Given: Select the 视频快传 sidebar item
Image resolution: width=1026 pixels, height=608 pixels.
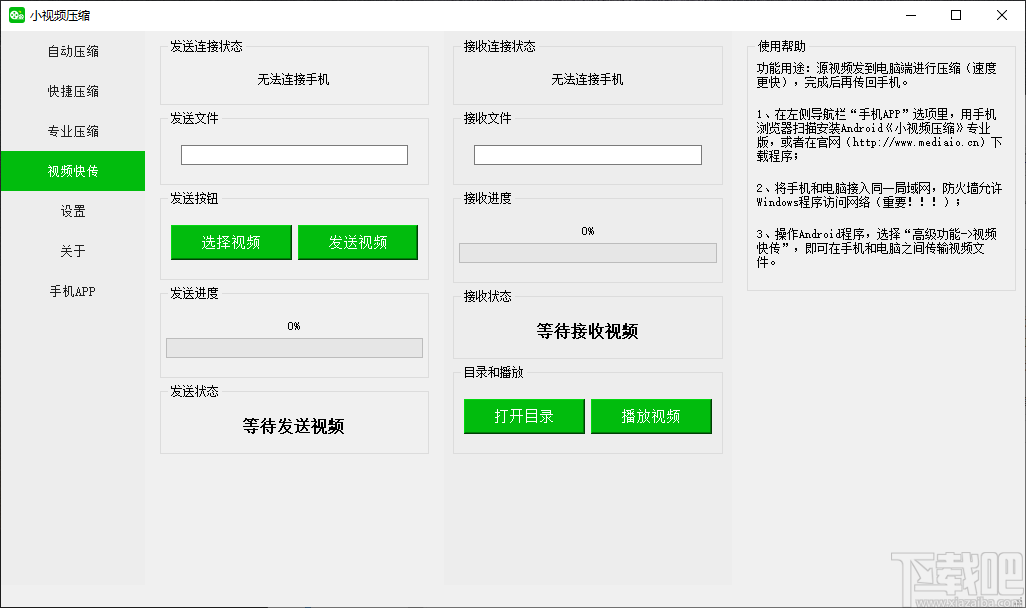Looking at the screenshot, I should 73,171.
